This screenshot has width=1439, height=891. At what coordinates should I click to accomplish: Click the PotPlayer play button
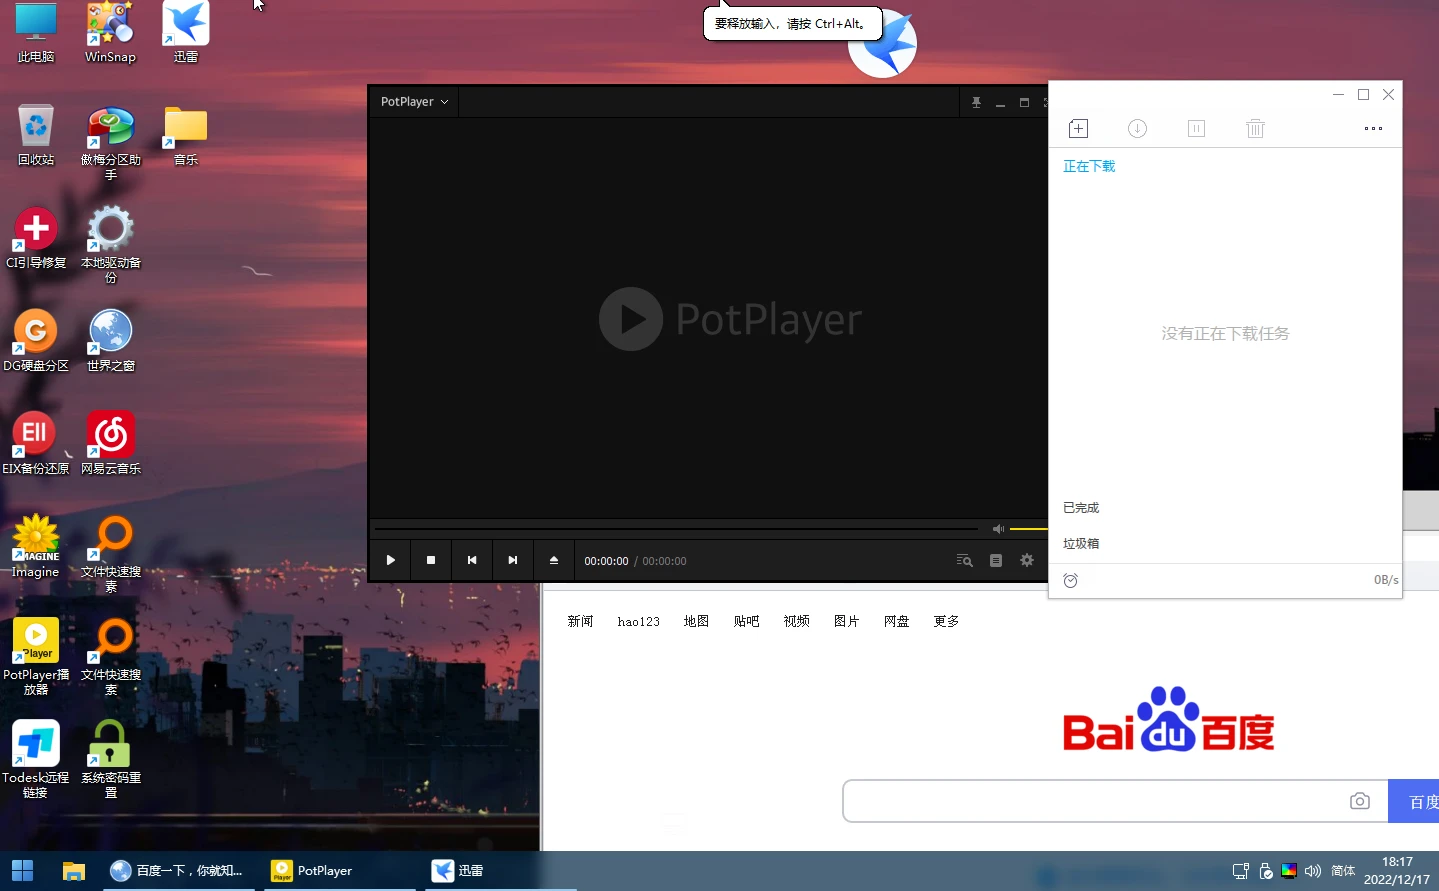pyautogui.click(x=391, y=560)
